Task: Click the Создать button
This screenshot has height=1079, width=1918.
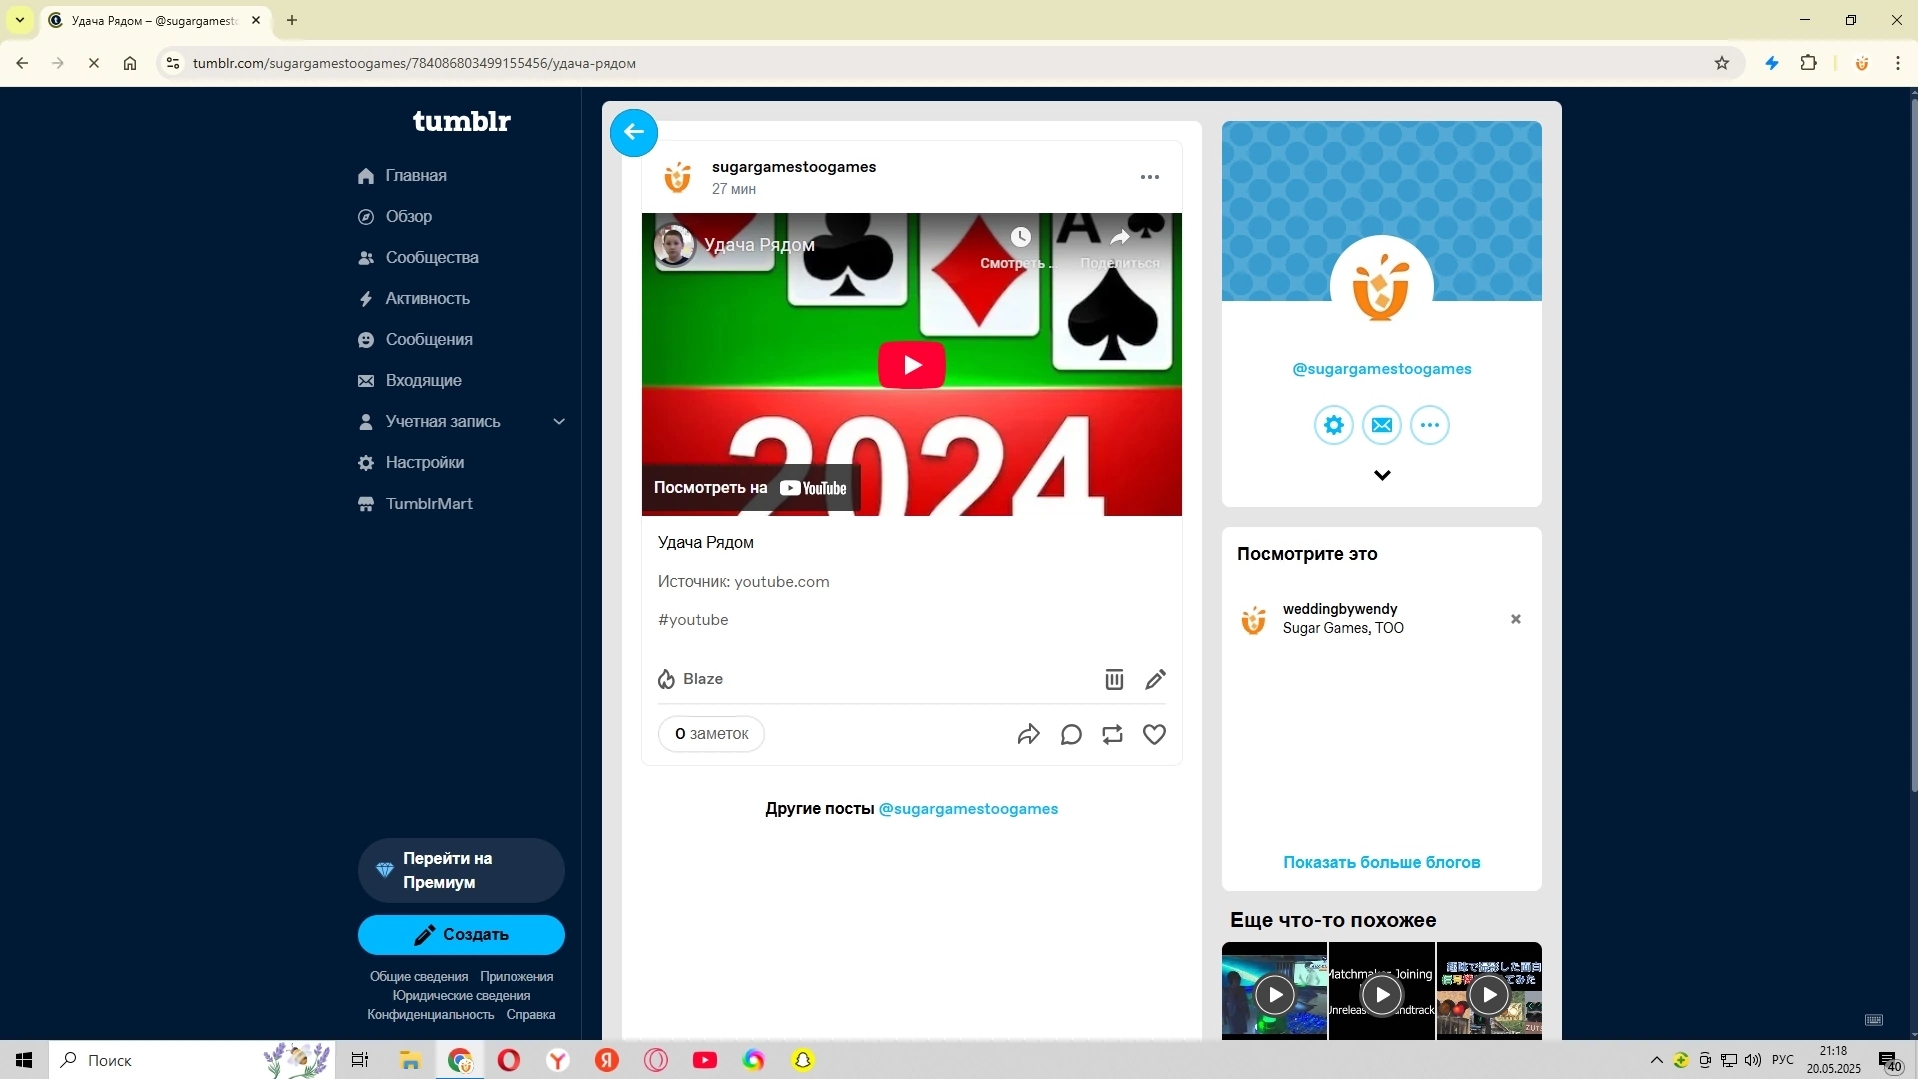Action: coord(461,935)
